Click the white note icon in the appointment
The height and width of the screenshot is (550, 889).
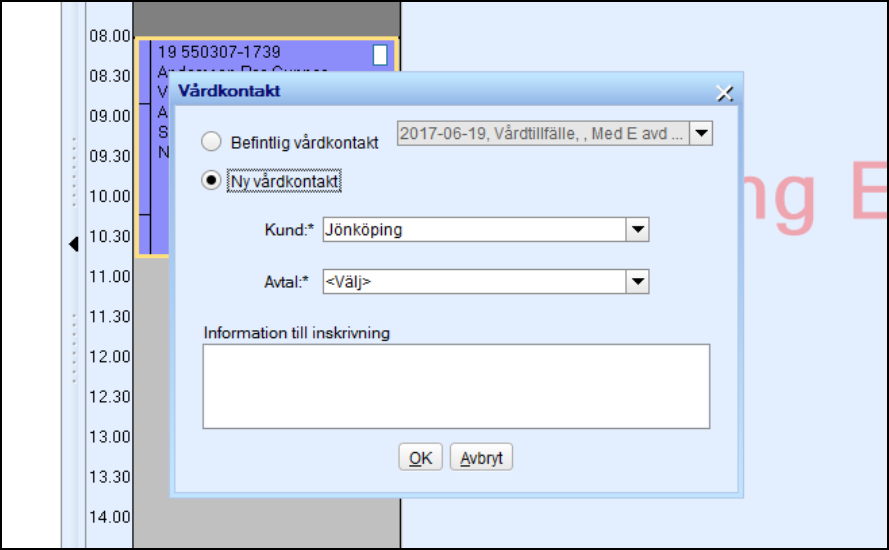point(380,55)
